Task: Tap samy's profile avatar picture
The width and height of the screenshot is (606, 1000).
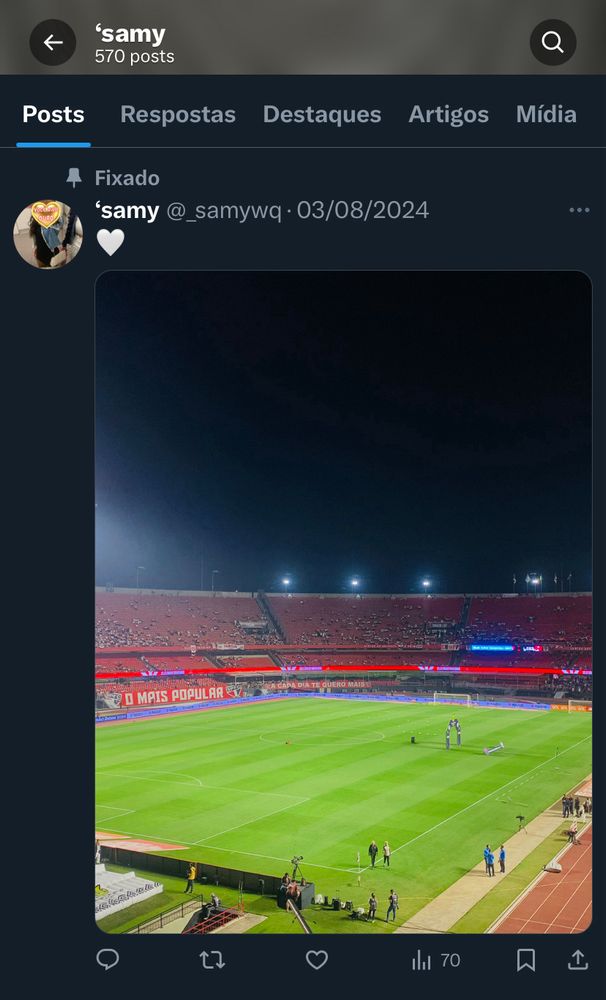Action: pyautogui.click(x=48, y=234)
